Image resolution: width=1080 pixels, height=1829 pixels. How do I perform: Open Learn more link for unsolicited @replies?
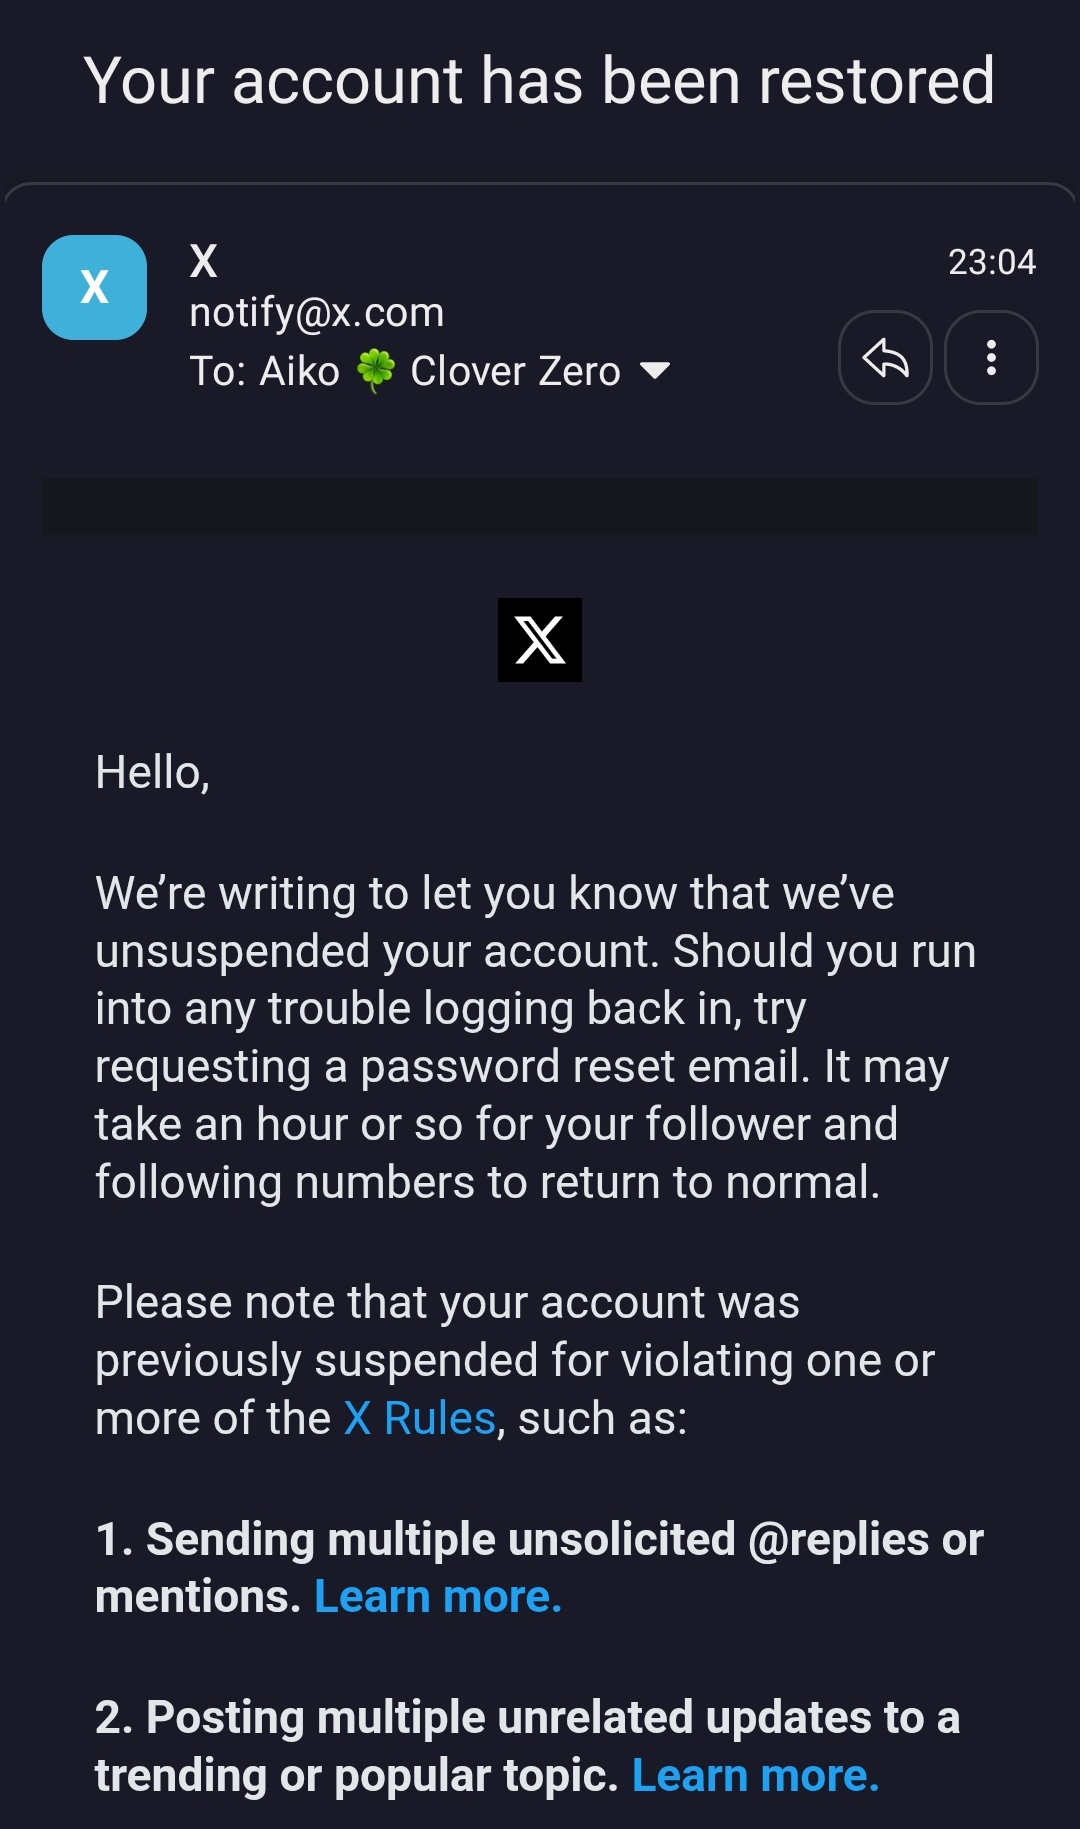(x=438, y=1597)
